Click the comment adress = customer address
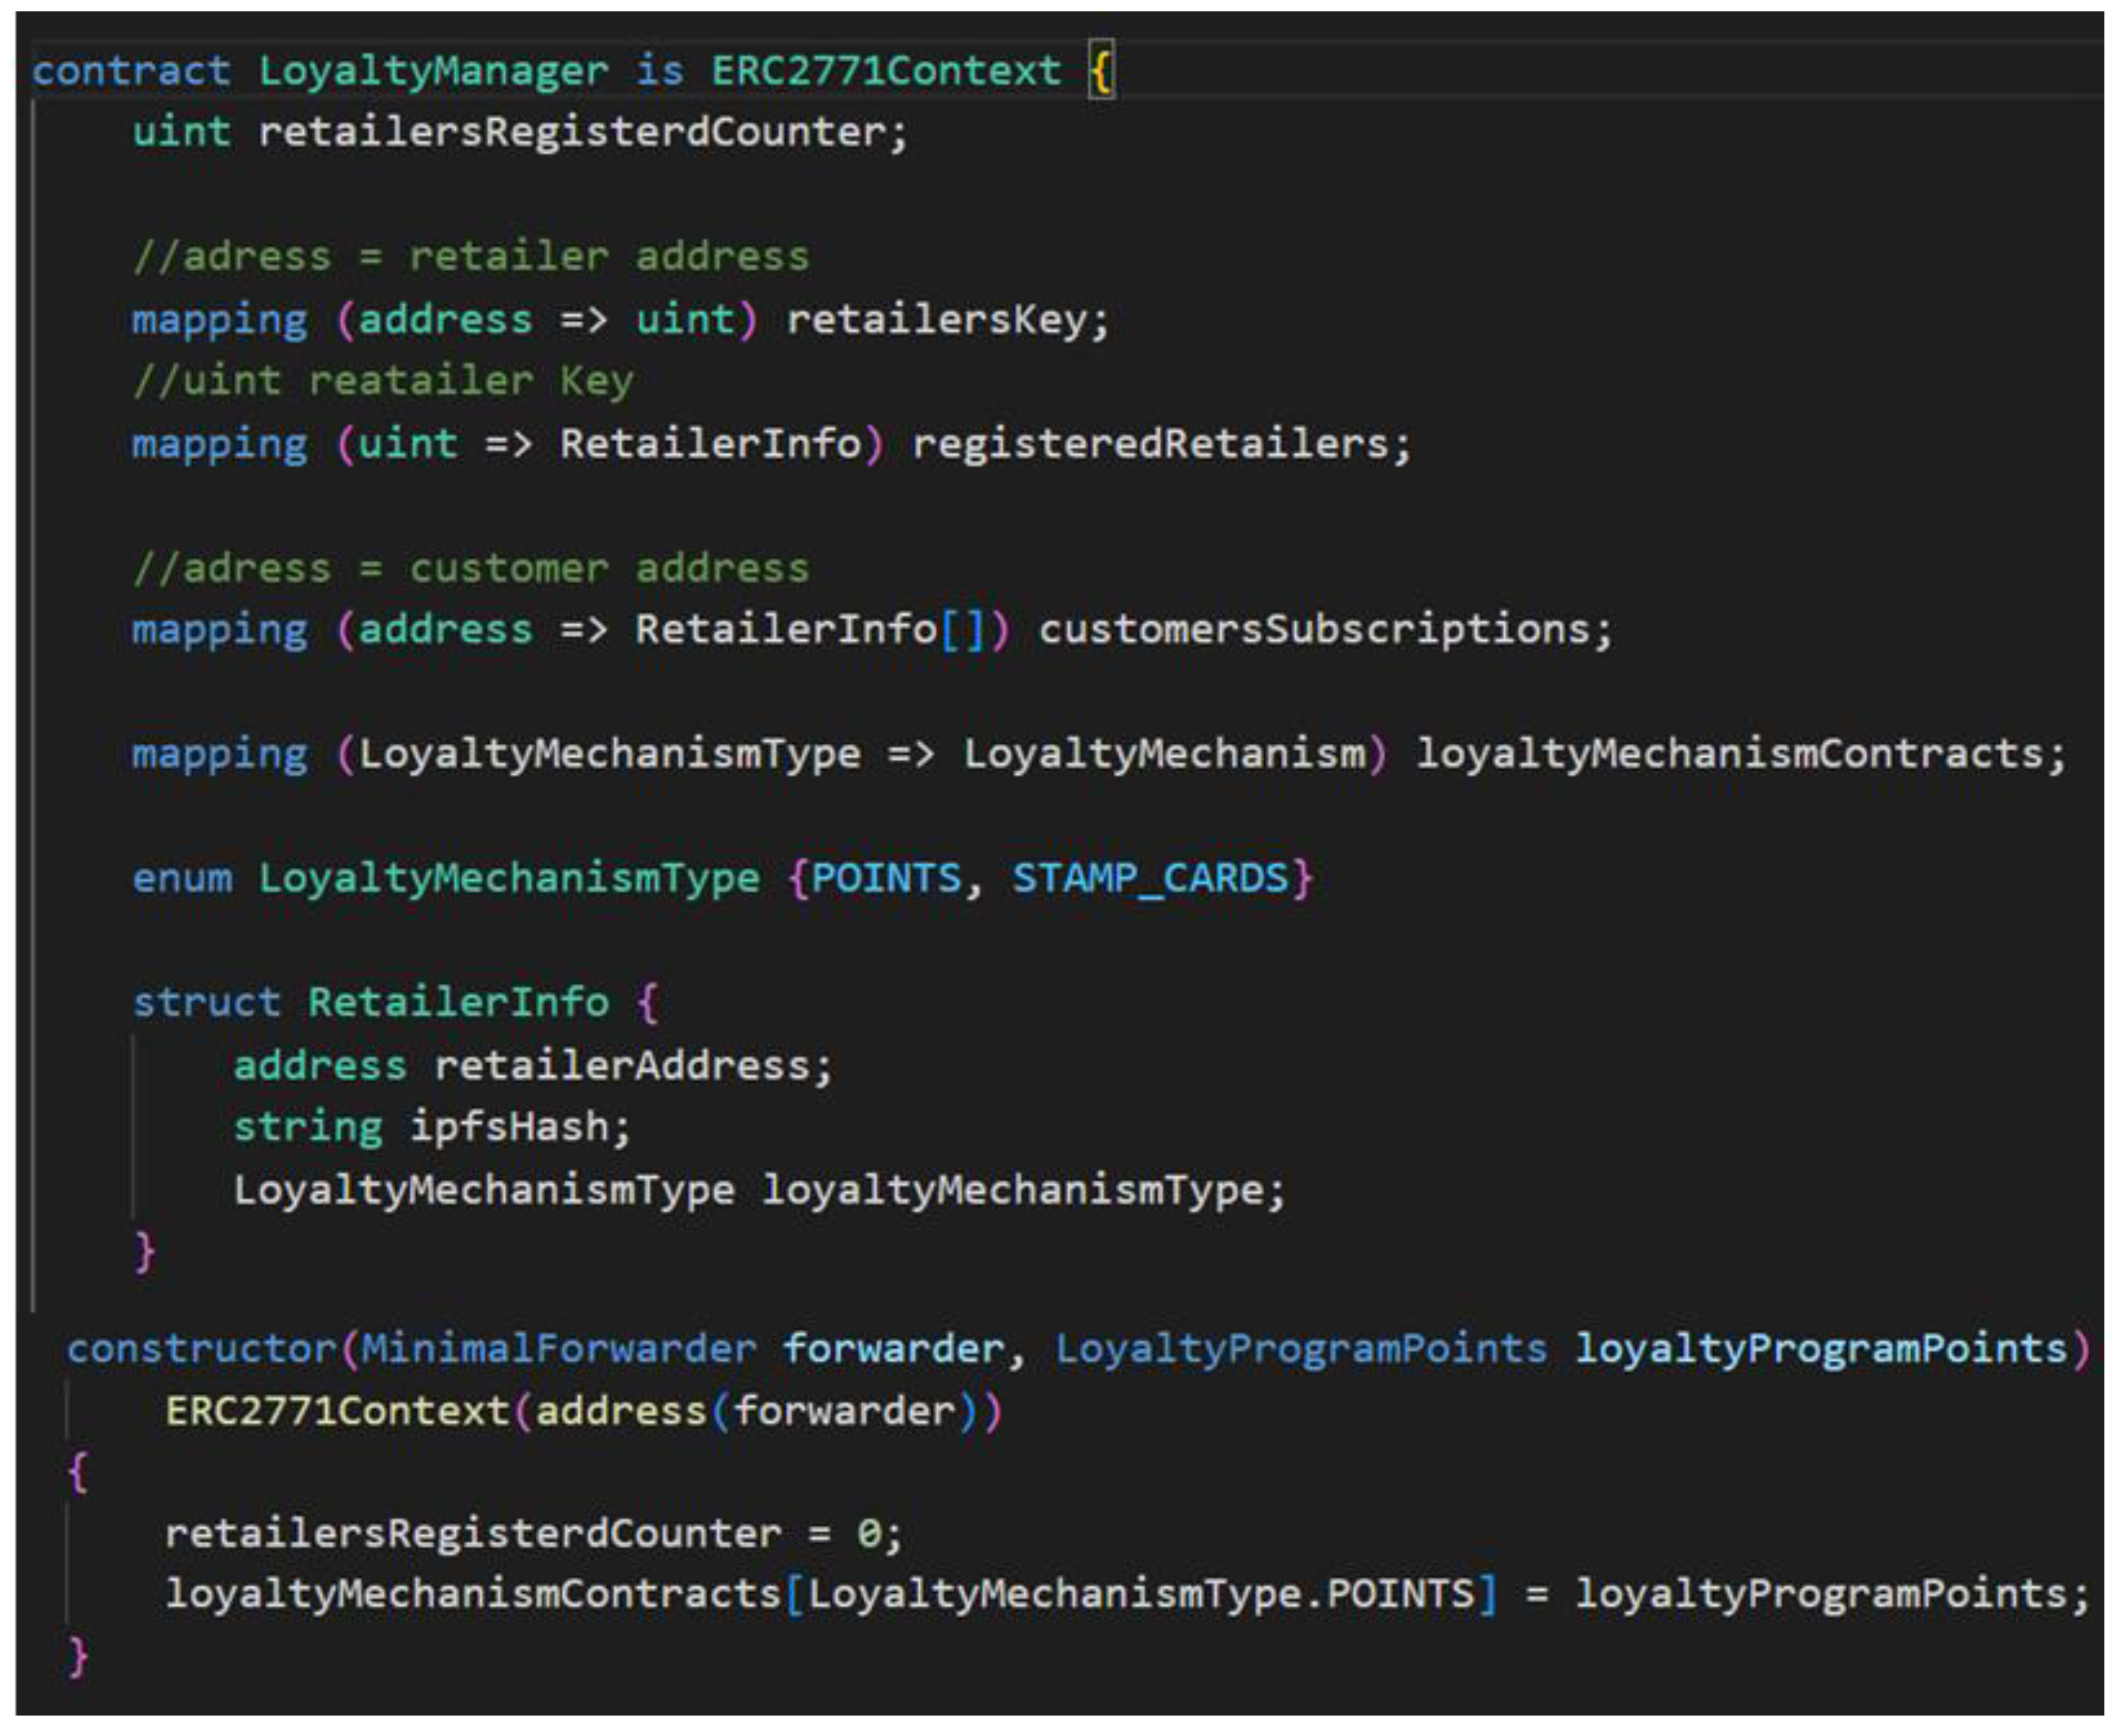2118x1736 pixels. (x=471, y=569)
